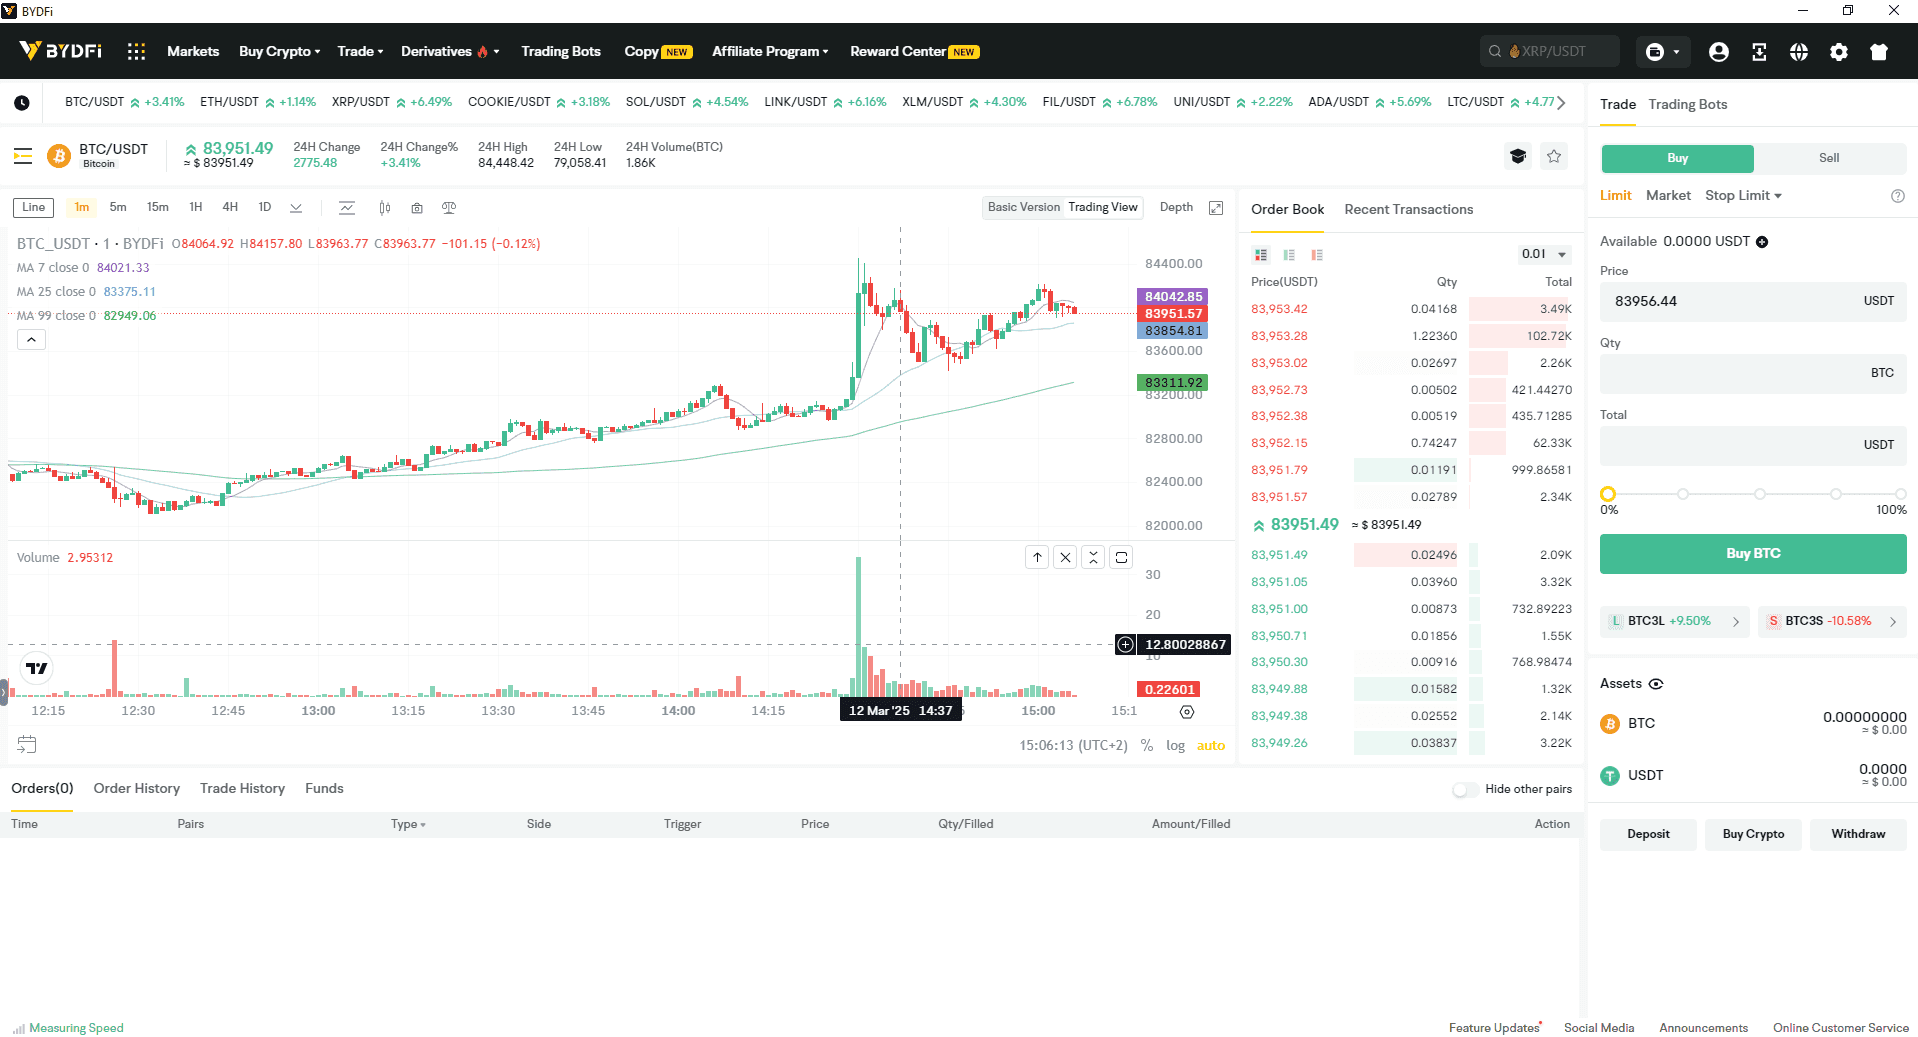Click the 0% amount slider handle
The image size is (1918, 1037).
coord(1608,494)
